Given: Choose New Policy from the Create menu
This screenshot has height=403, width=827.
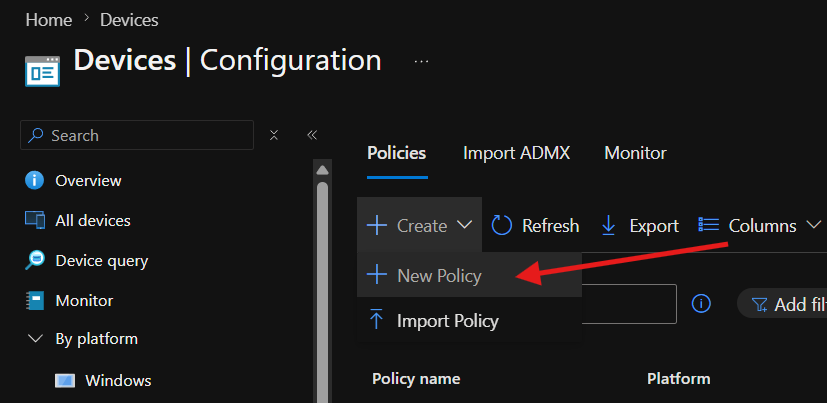Looking at the screenshot, I should 469,275.
